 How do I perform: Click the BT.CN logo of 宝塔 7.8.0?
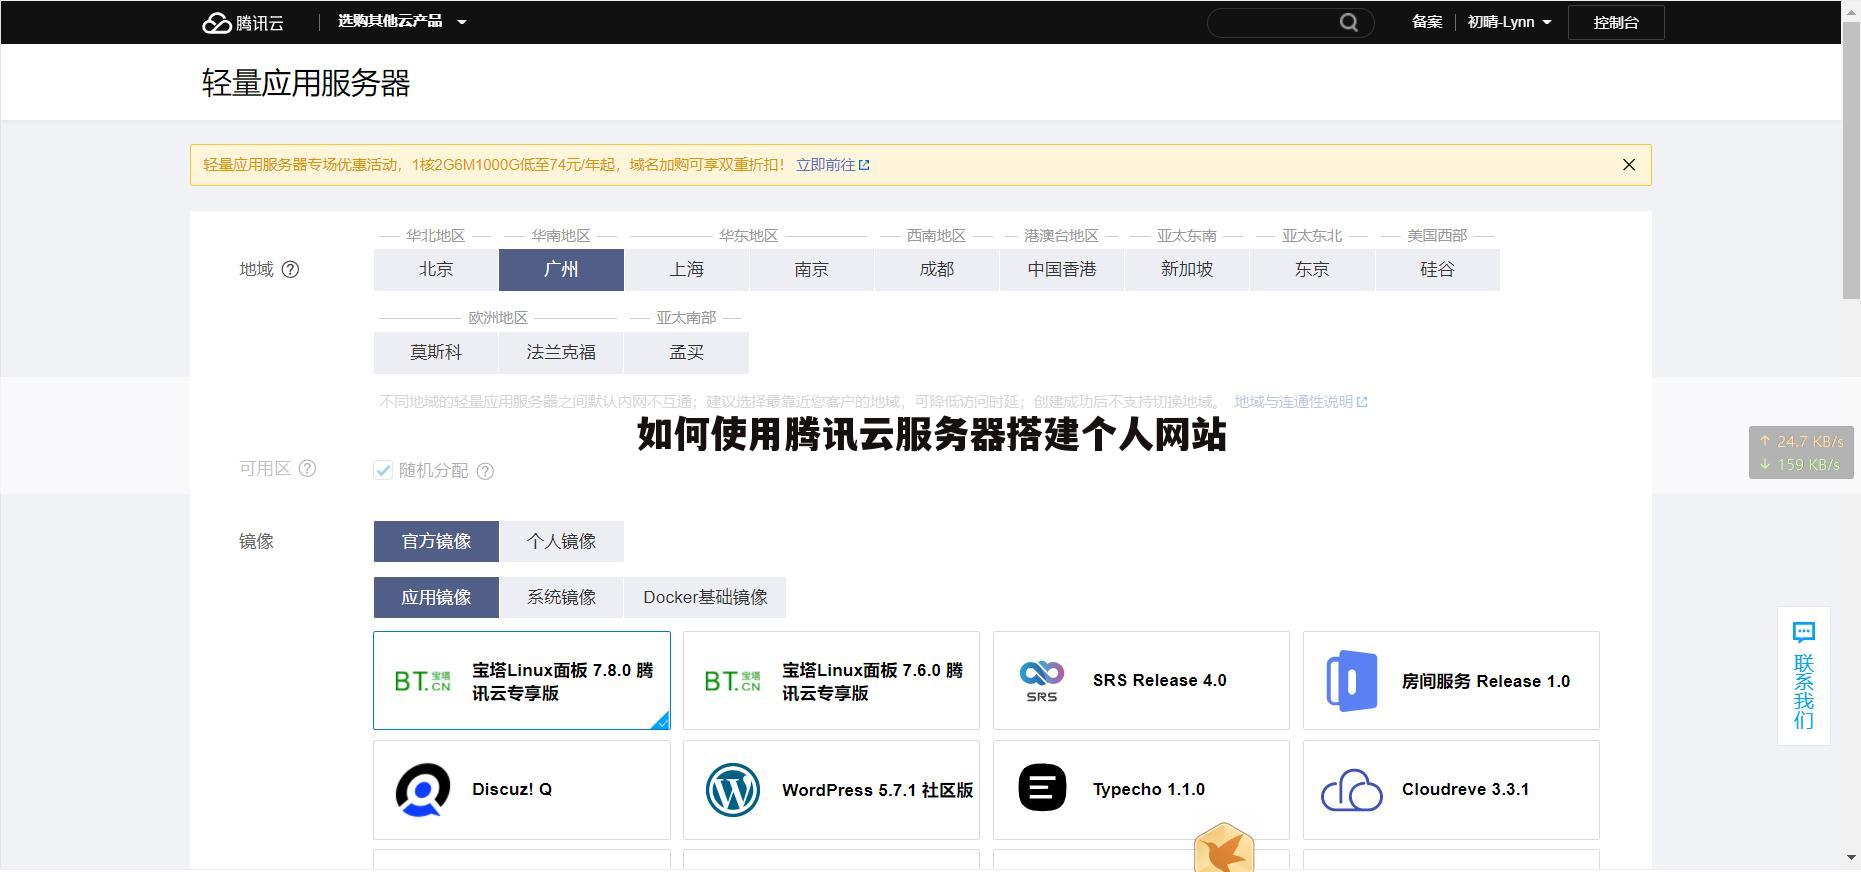422,681
